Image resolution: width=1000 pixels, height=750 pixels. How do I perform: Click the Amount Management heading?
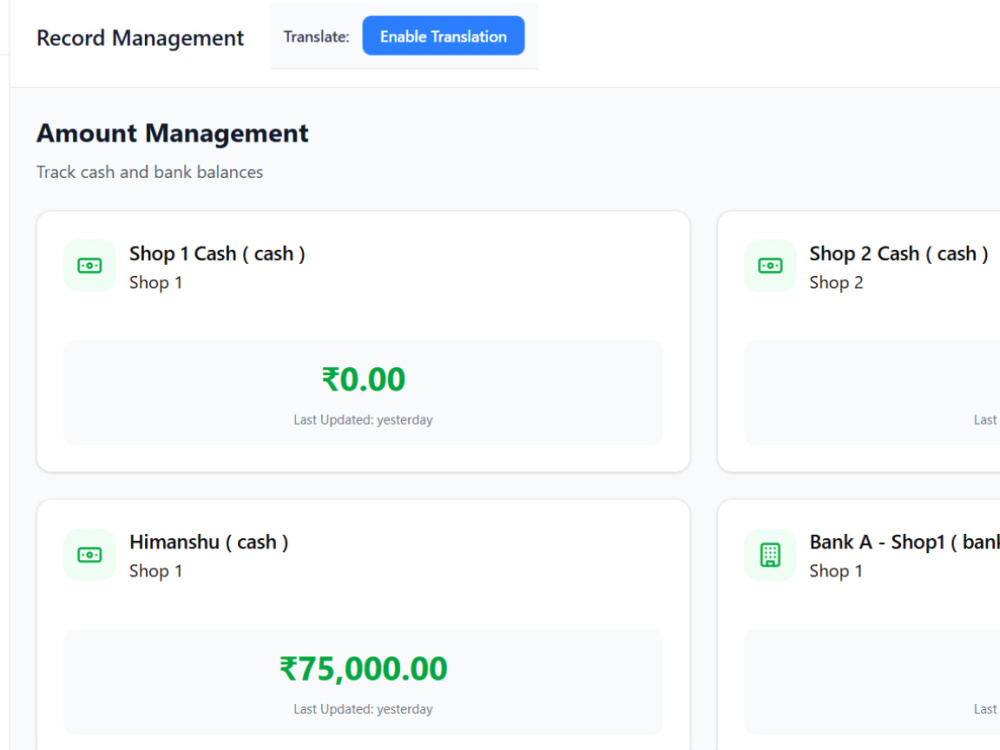point(172,133)
